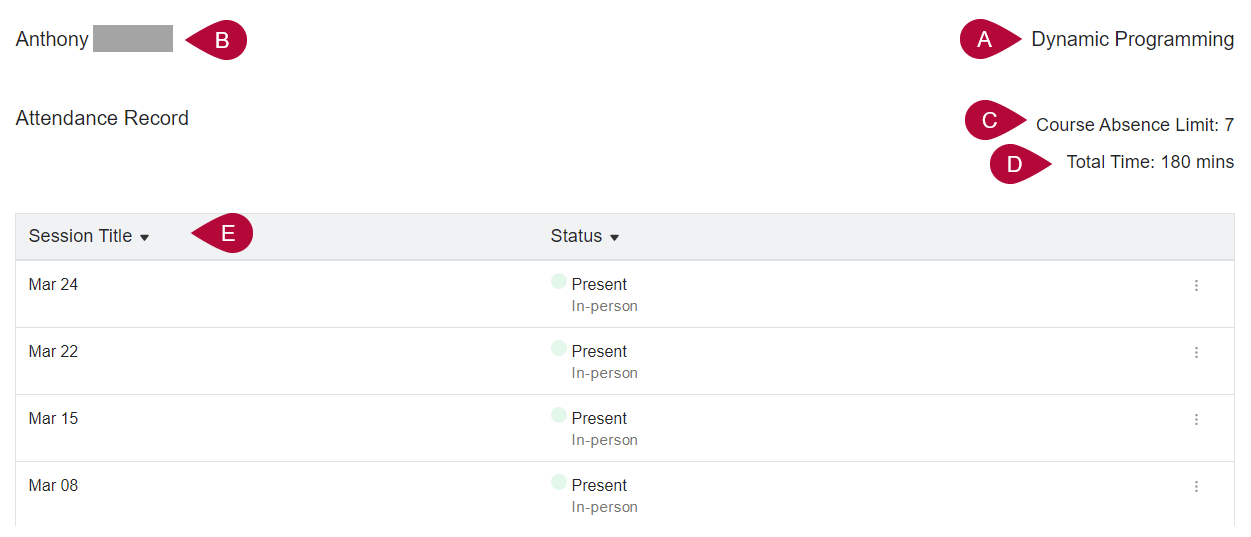Screen dimensions: 1251x537
Task: Click the Mar 08 Present status dot
Action: (559, 483)
